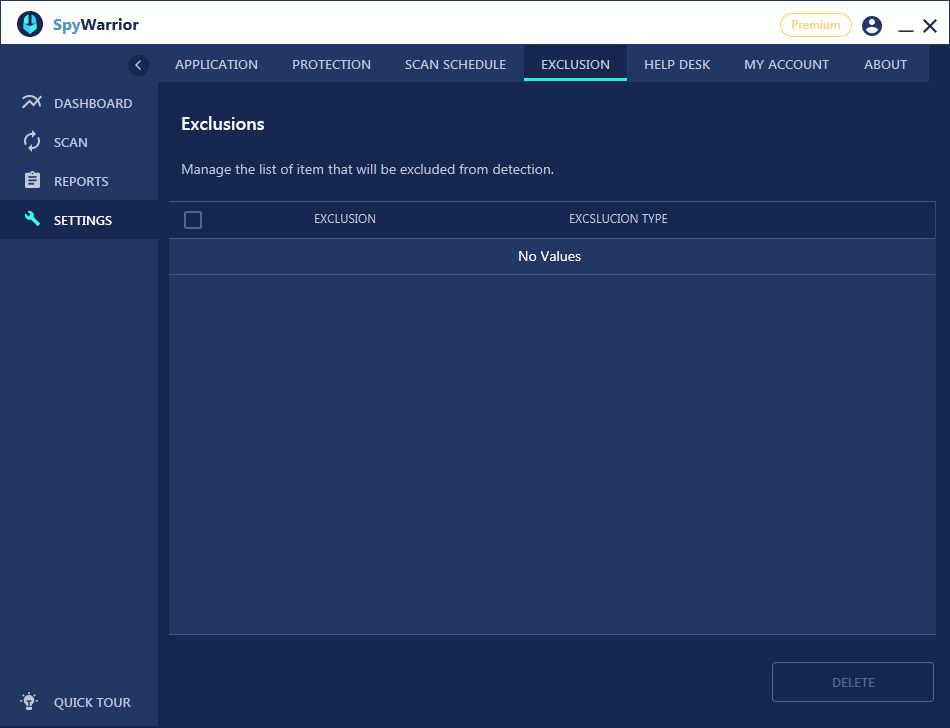Open the My Account tab
Screen dimensions: 950x728
[786, 64]
